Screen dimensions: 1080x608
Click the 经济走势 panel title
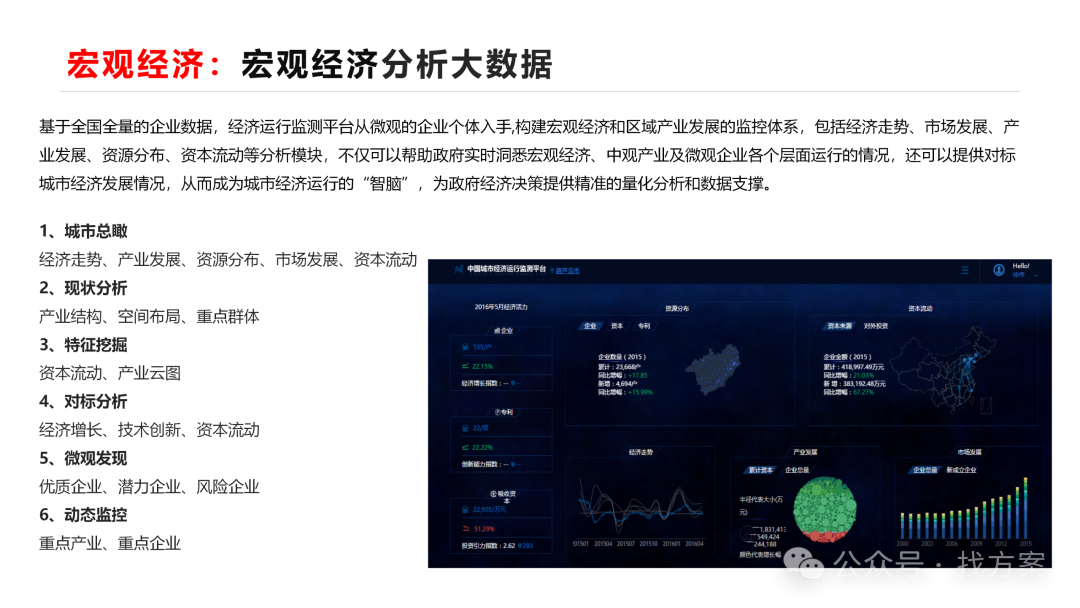coord(641,452)
